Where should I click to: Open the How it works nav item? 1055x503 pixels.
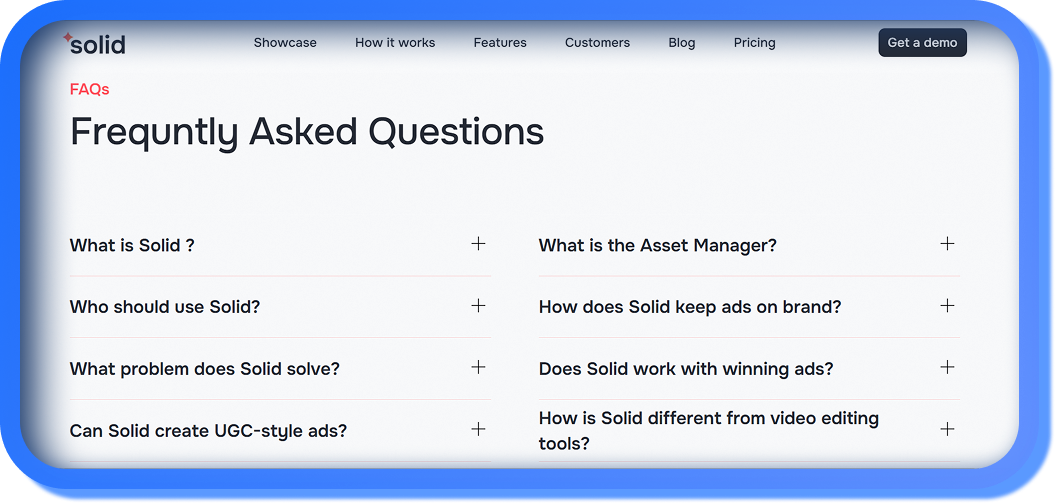395,42
